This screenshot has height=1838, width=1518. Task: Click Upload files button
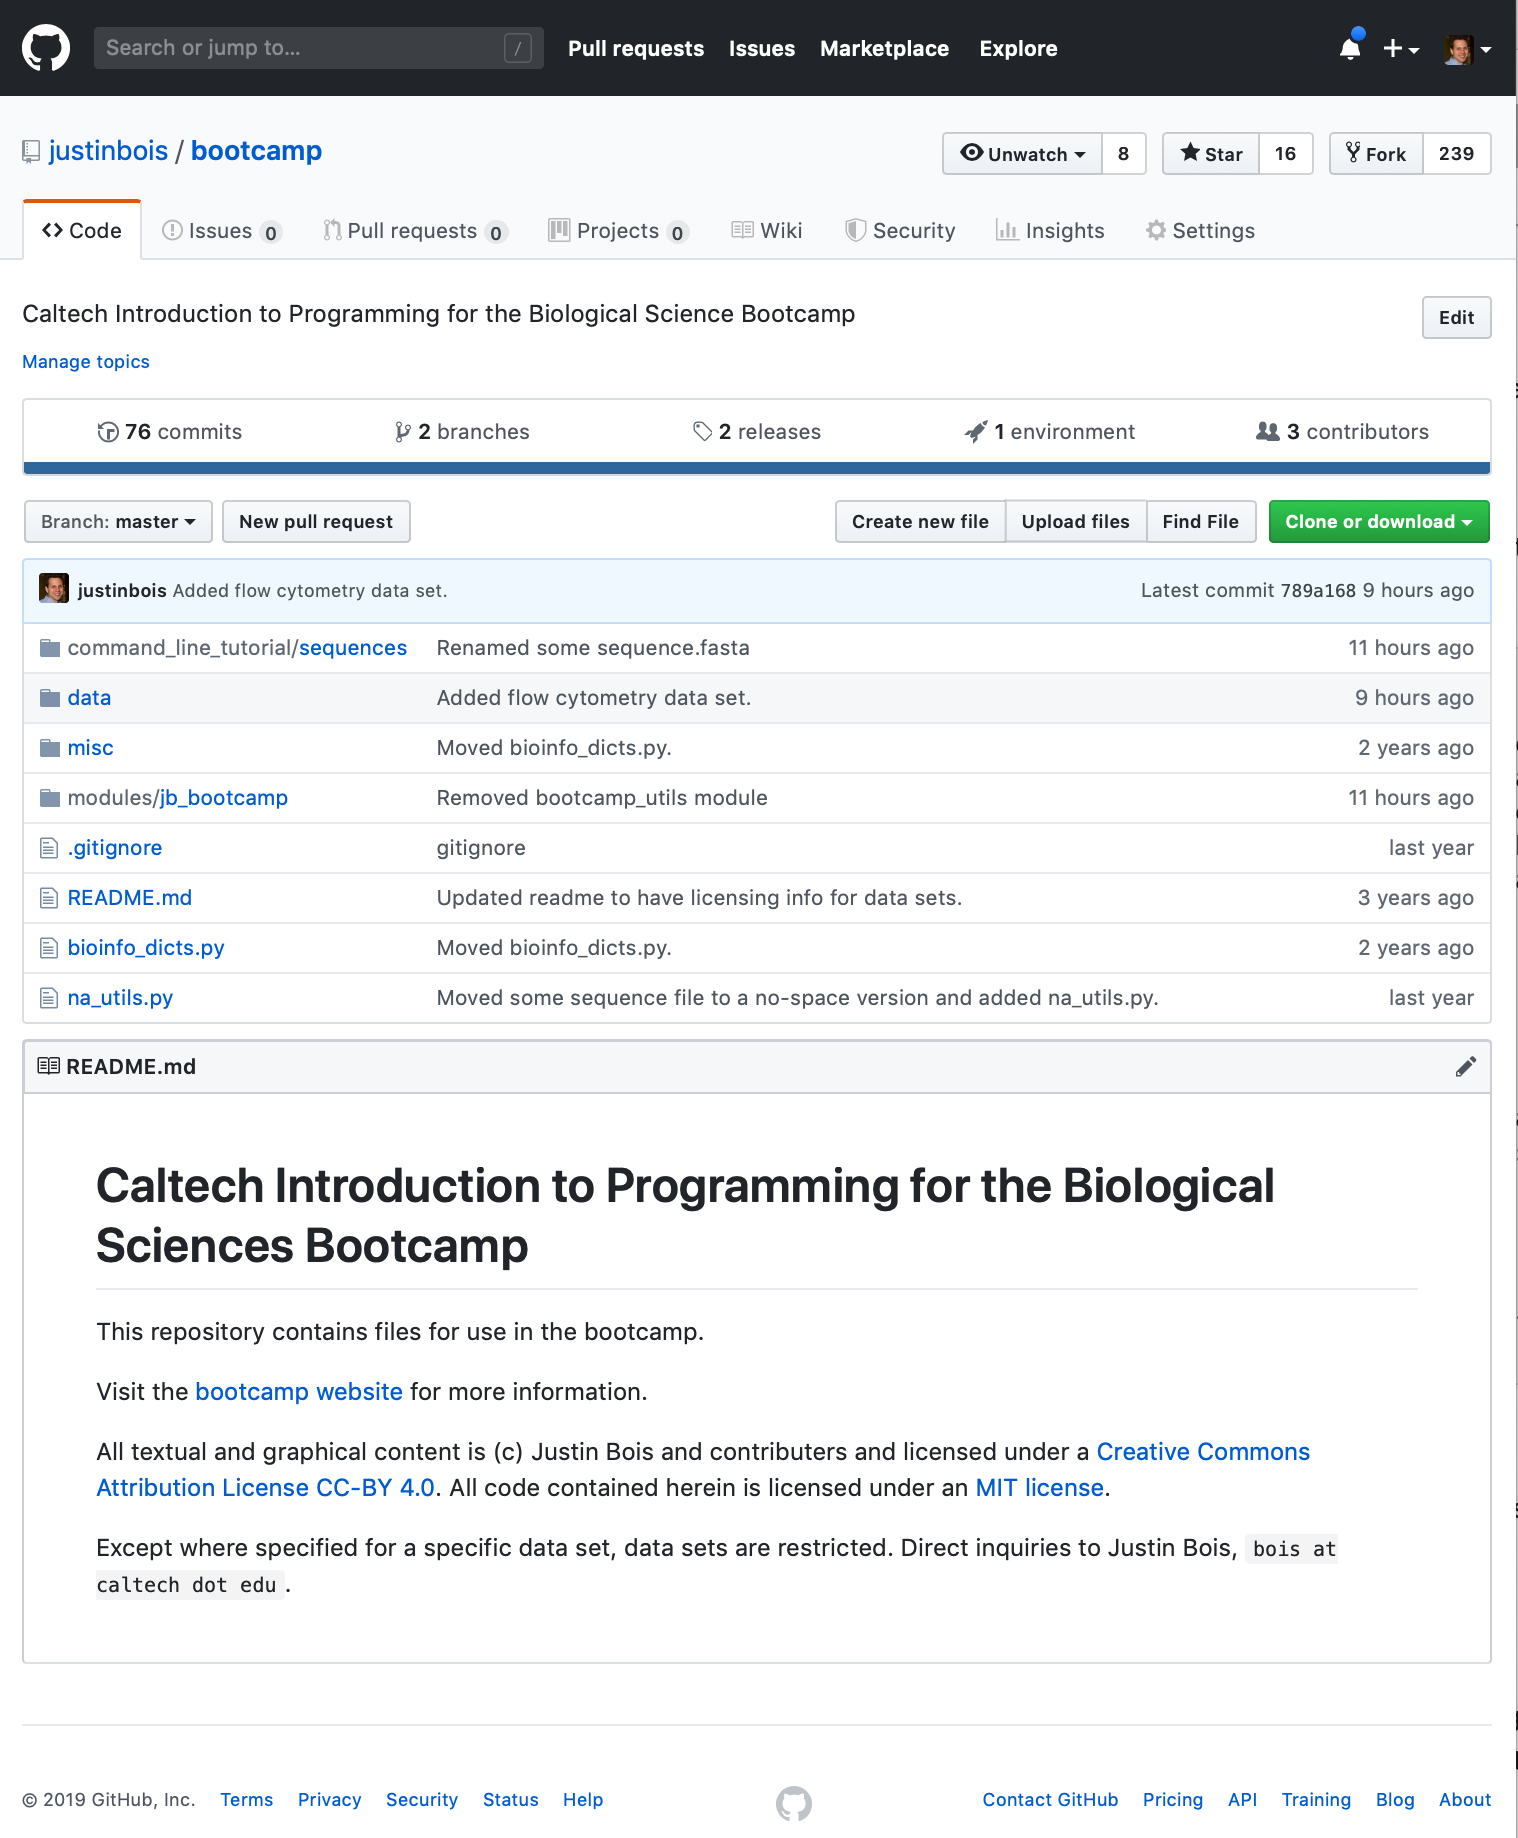coord(1076,522)
